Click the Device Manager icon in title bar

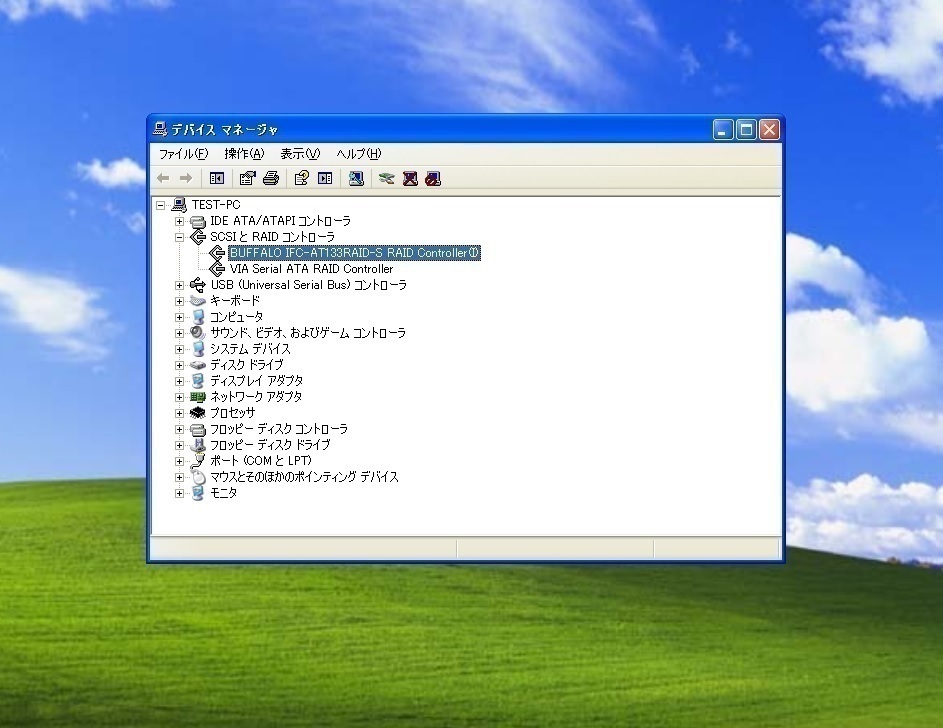tap(160, 129)
